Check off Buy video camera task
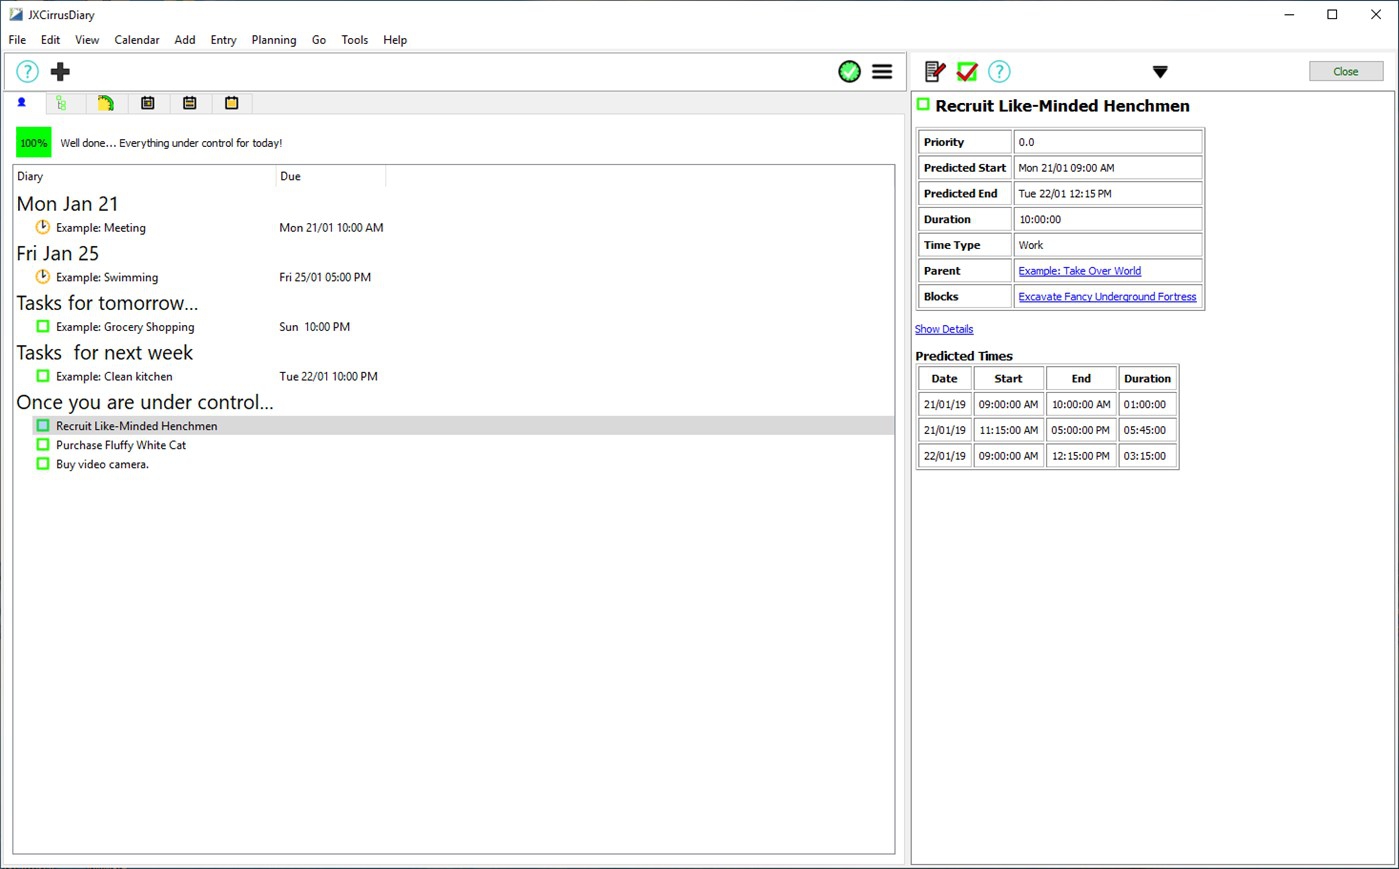 43,464
